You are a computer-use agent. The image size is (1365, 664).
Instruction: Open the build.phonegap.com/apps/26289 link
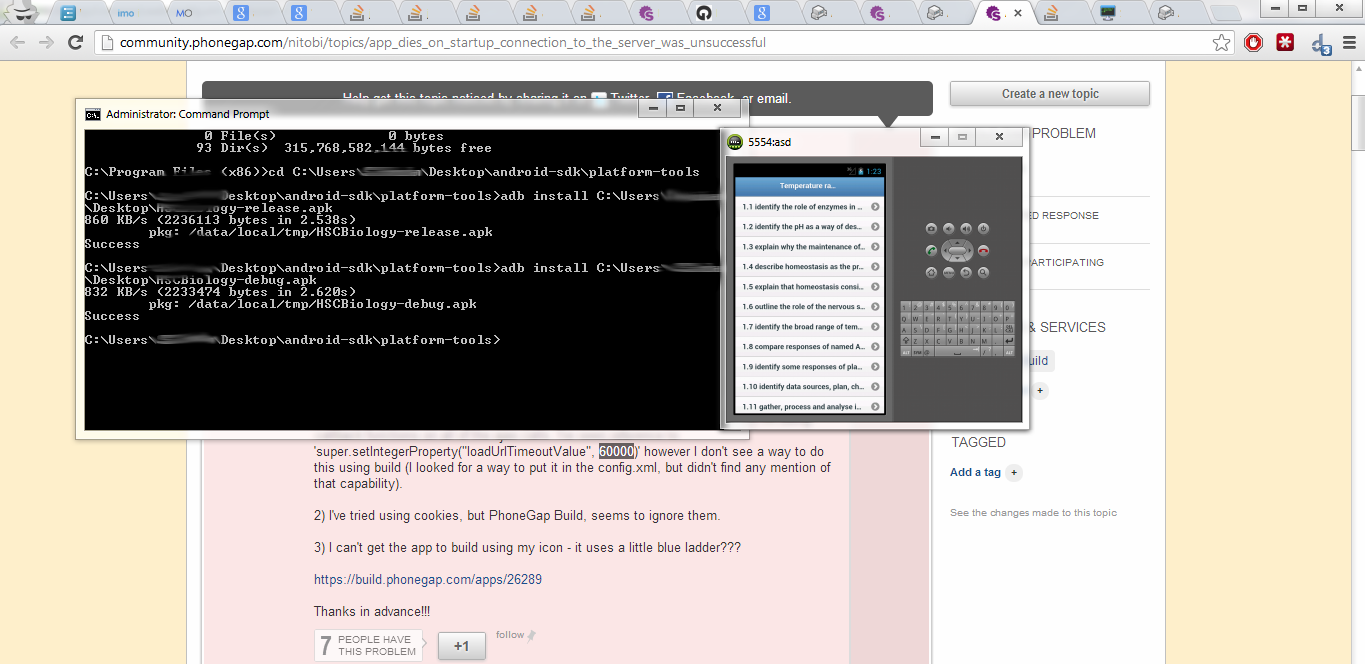pyautogui.click(x=428, y=580)
